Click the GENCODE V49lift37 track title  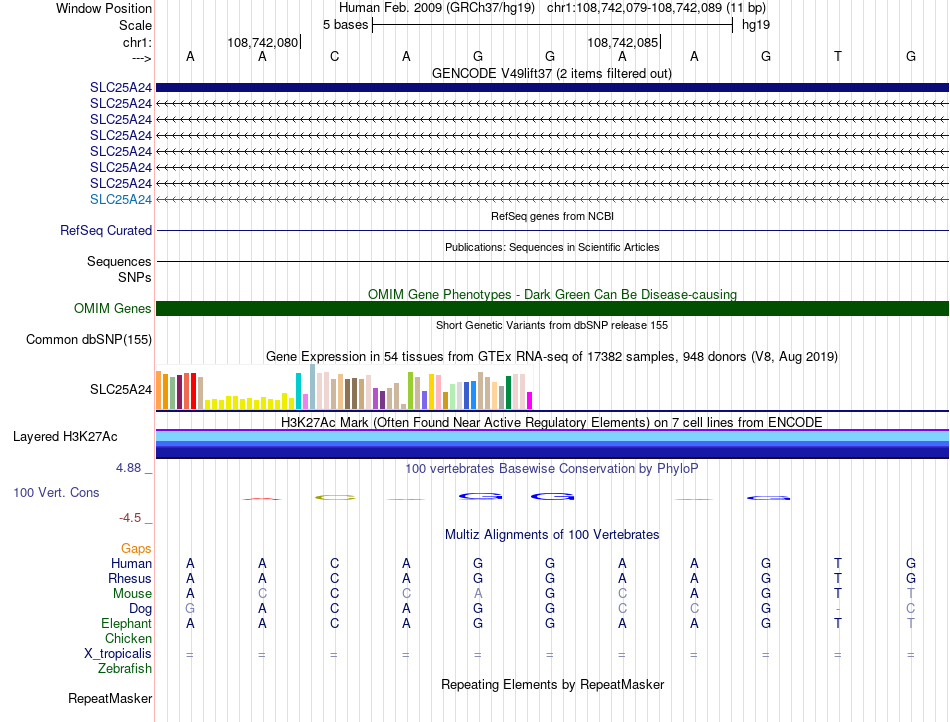pos(551,74)
